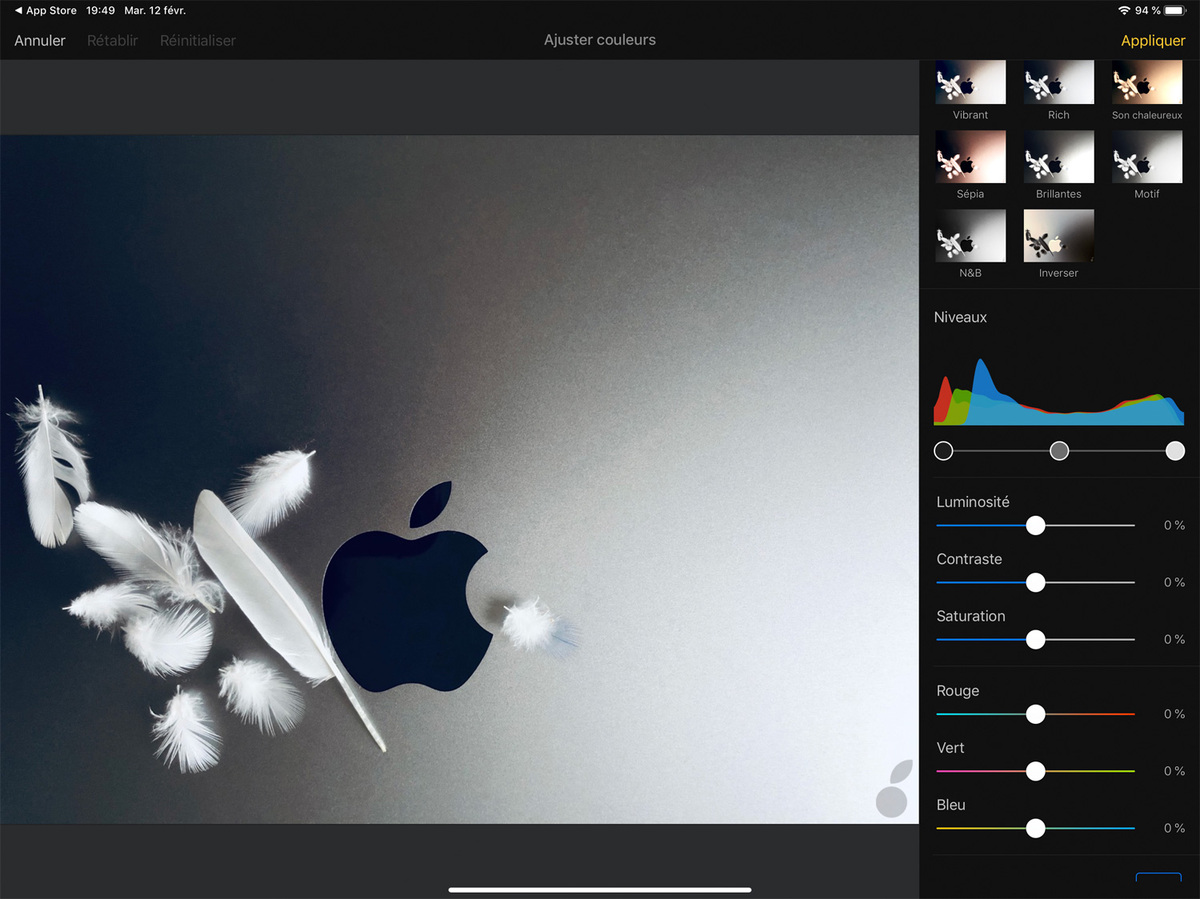1200x899 pixels.
Task: Click the Niveaux section heading
Action: pos(960,317)
